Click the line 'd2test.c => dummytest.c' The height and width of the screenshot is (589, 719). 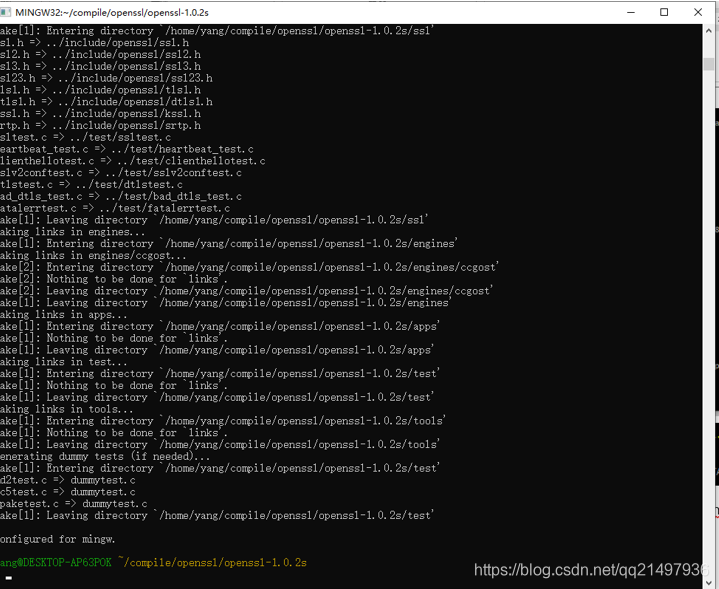pyautogui.click(x=68, y=480)
